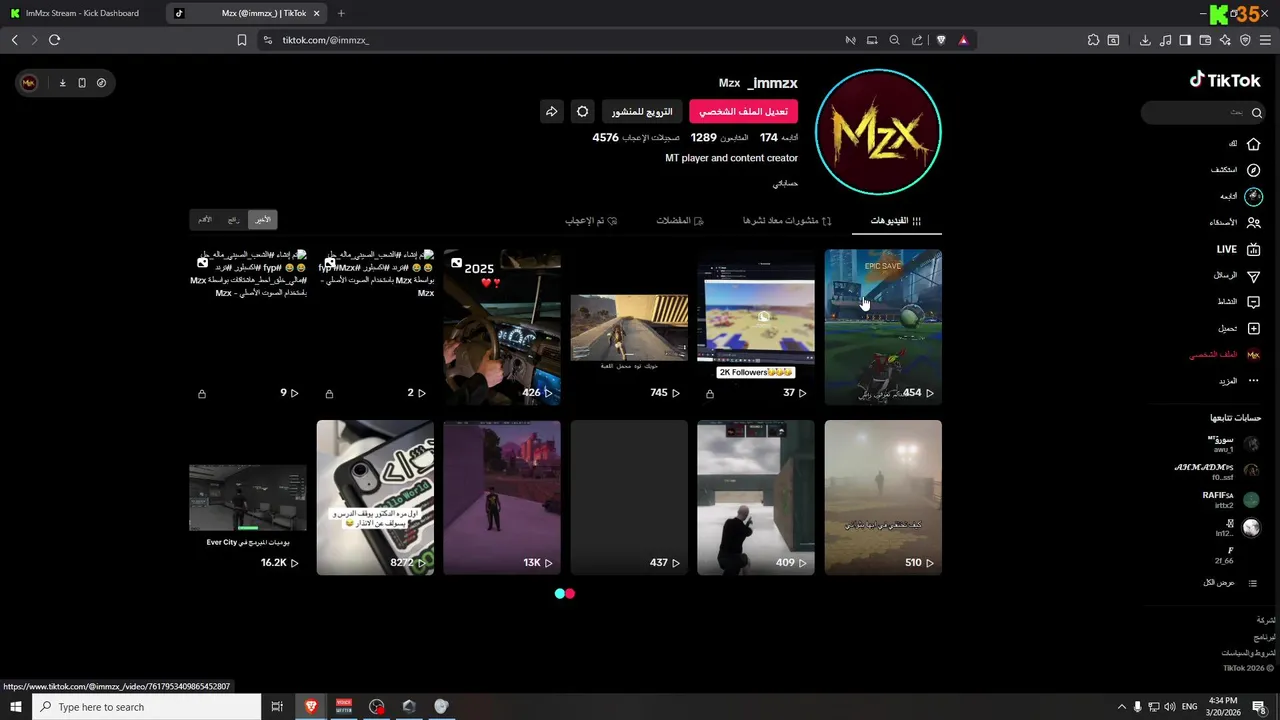Open a new browser tab
Viewport: 1280px width, 720px height.
[x=341, y=13]
